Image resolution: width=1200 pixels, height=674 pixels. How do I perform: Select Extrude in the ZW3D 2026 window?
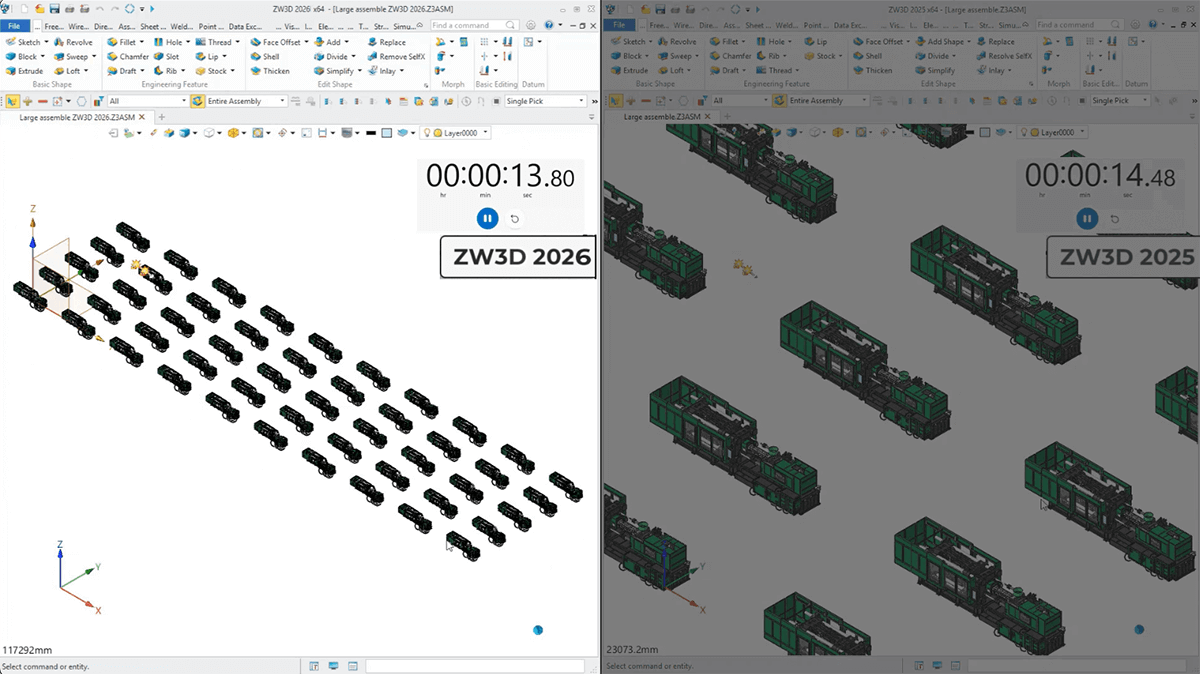30,71
